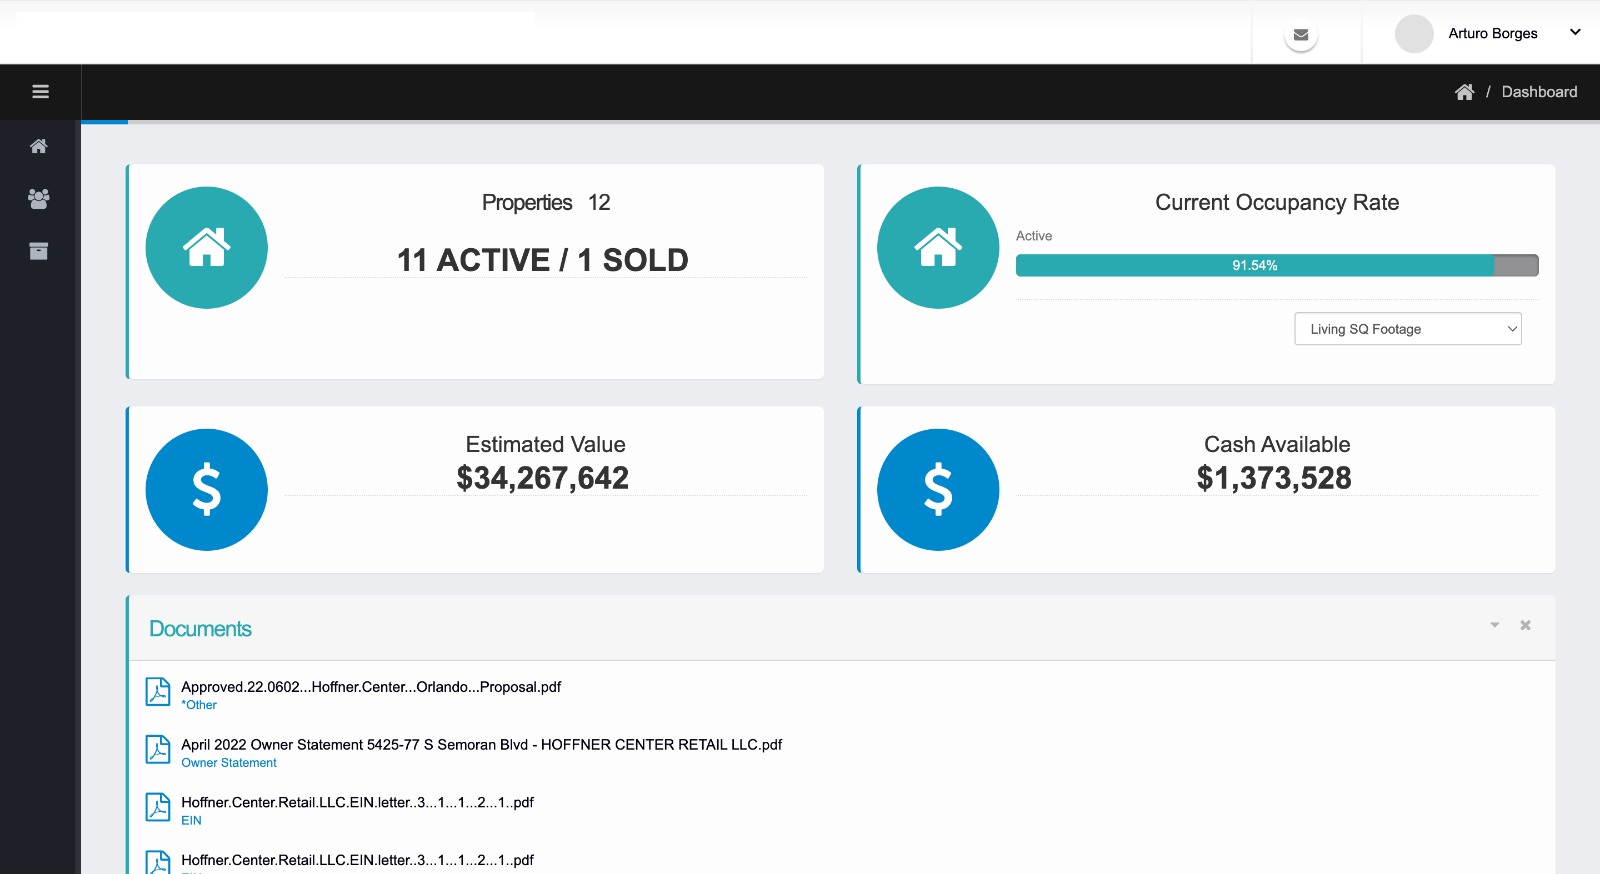Image resolution: width=1600 pixels, height=874 pixels.
Task: Click the blue Estimated Value dollar icon
Action: pyautogui.click(x=207, y=490)
